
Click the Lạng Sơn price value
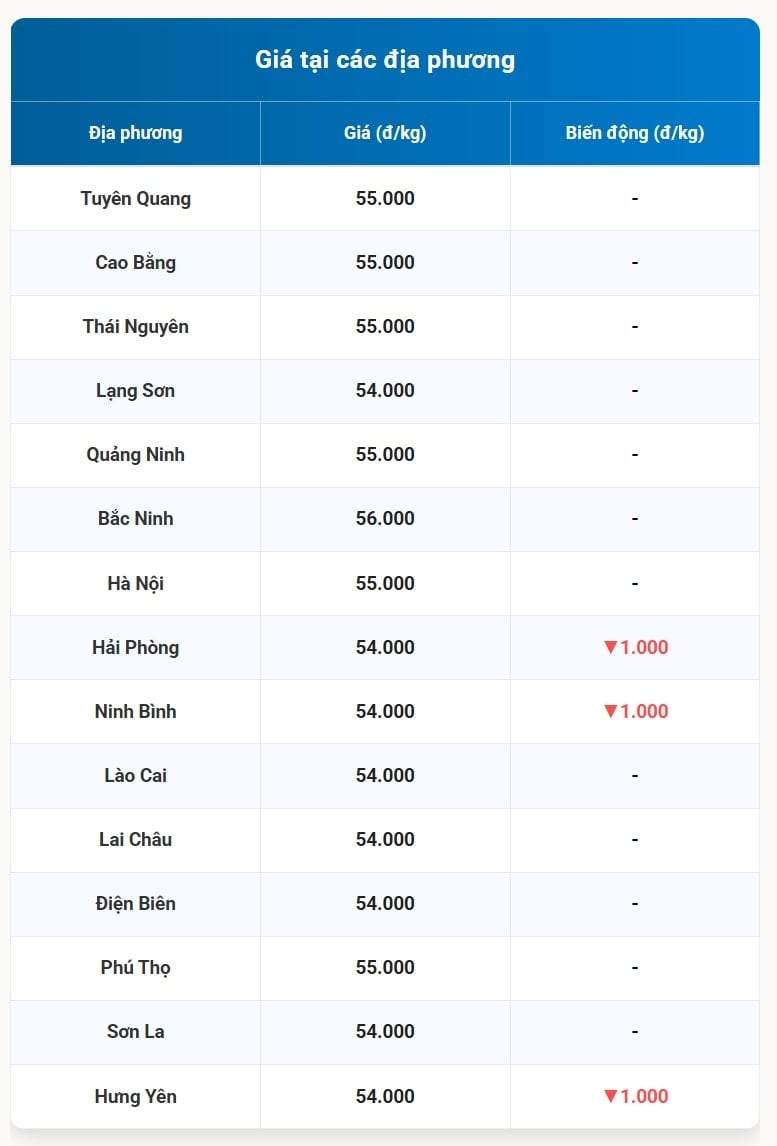[x=385, y=390]
